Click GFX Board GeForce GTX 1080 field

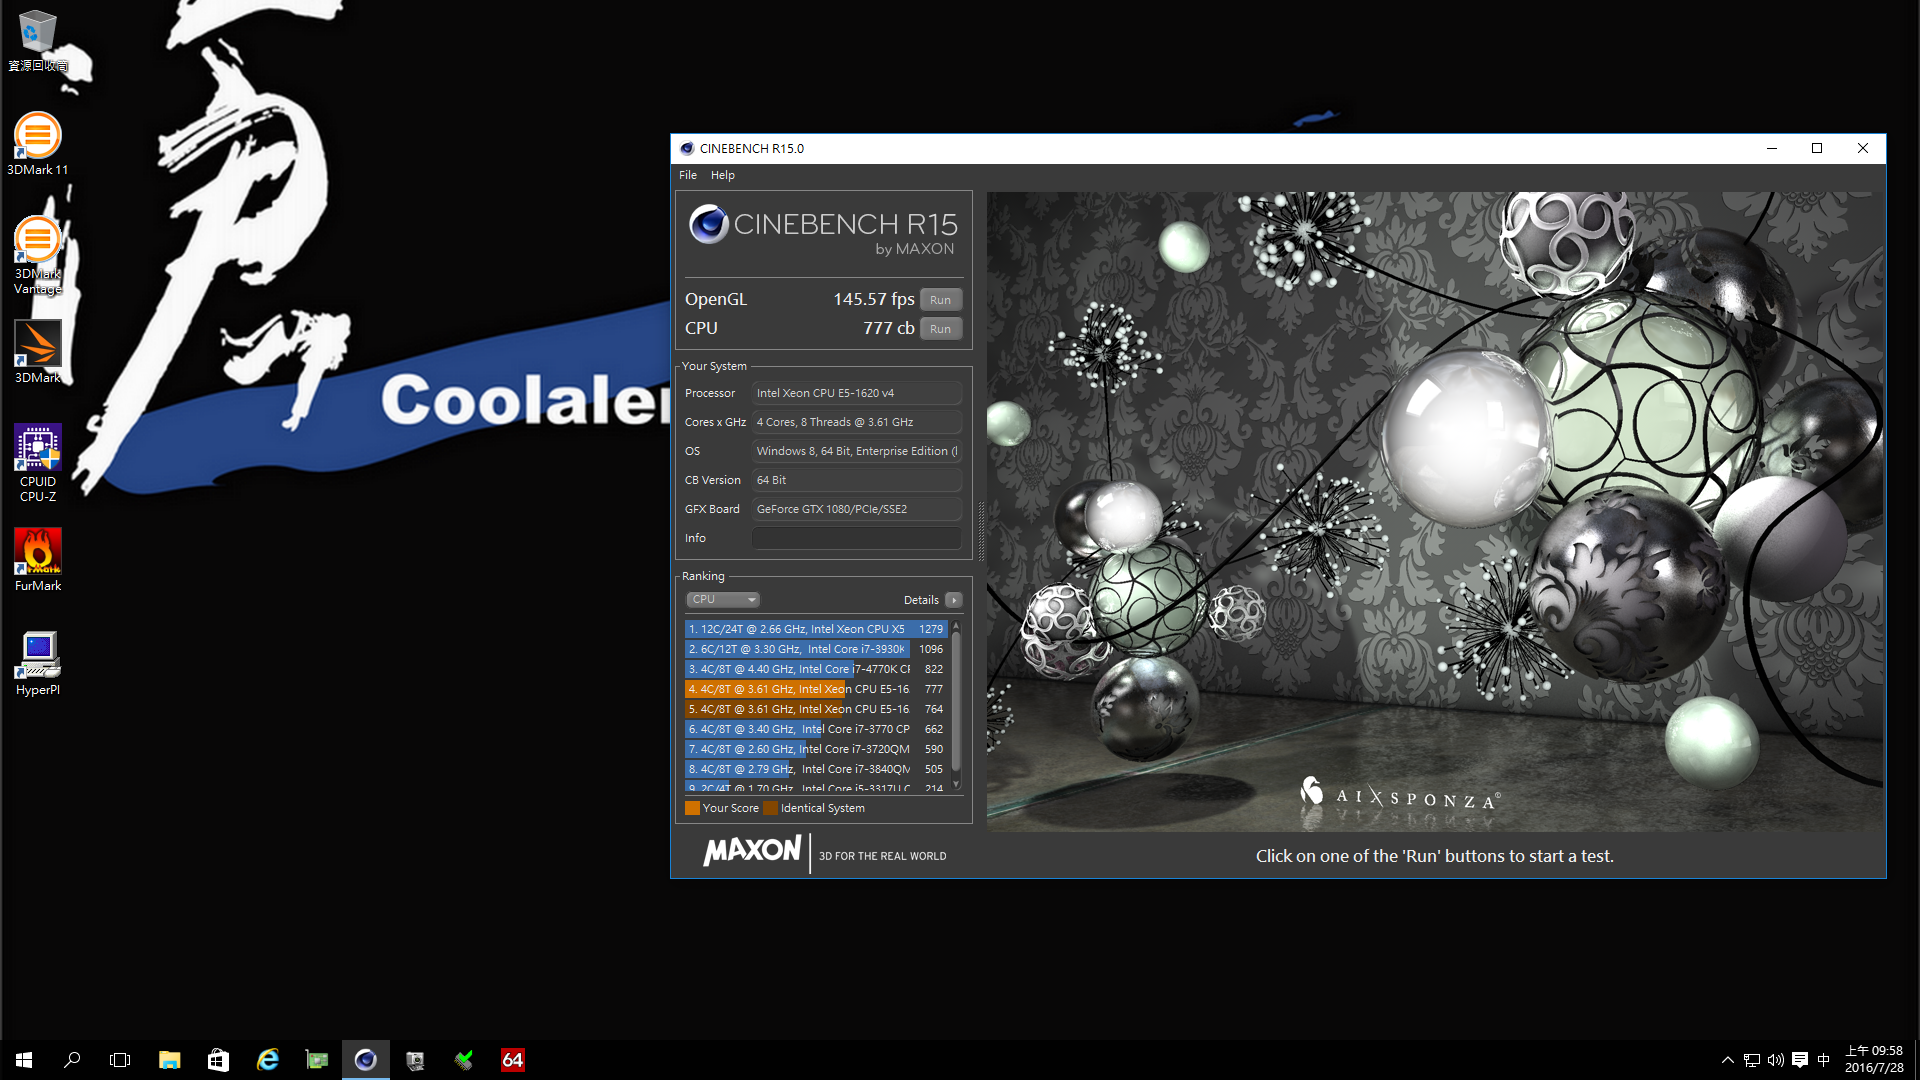click(857, 509)
